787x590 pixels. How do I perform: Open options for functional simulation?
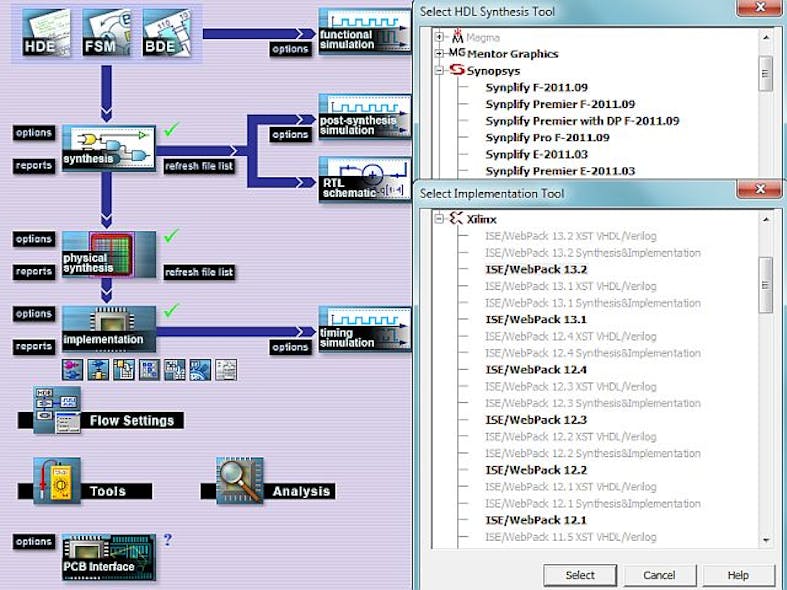(x=290, y=49)
